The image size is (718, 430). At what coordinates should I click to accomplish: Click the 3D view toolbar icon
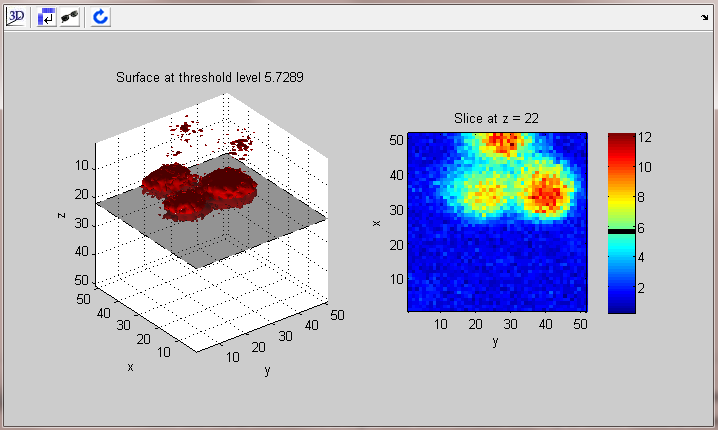pyautogui.click(x=16, y=16)
